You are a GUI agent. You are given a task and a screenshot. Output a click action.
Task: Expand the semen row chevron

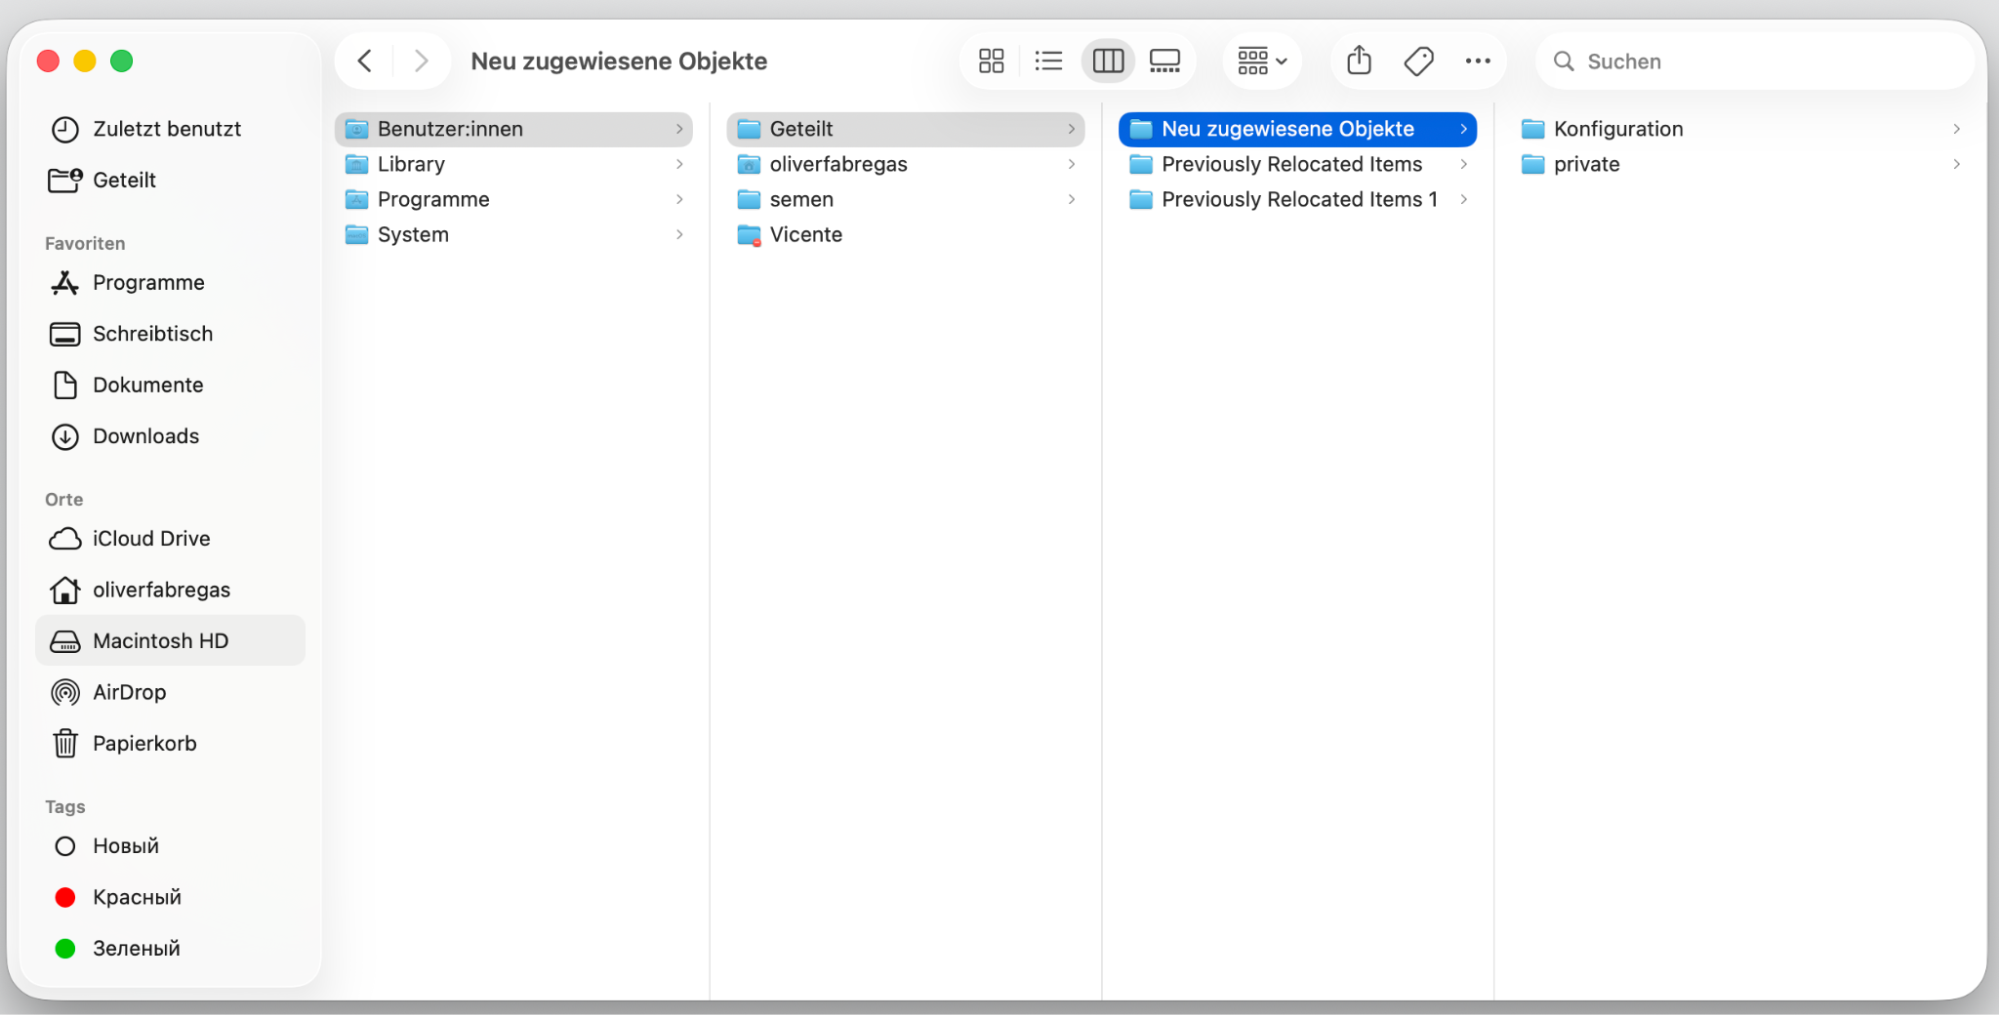click(x=1071, y=199)
